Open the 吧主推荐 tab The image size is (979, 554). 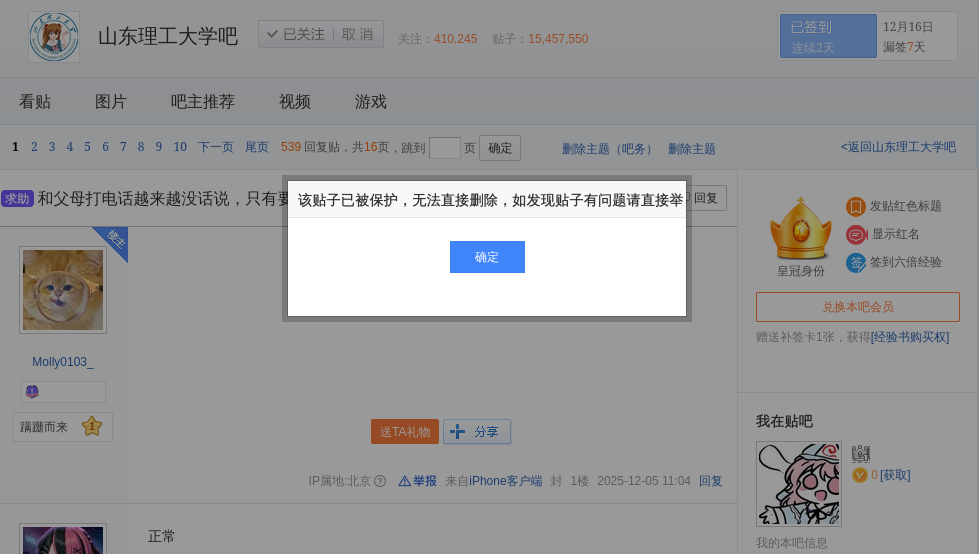click(203, 102)
